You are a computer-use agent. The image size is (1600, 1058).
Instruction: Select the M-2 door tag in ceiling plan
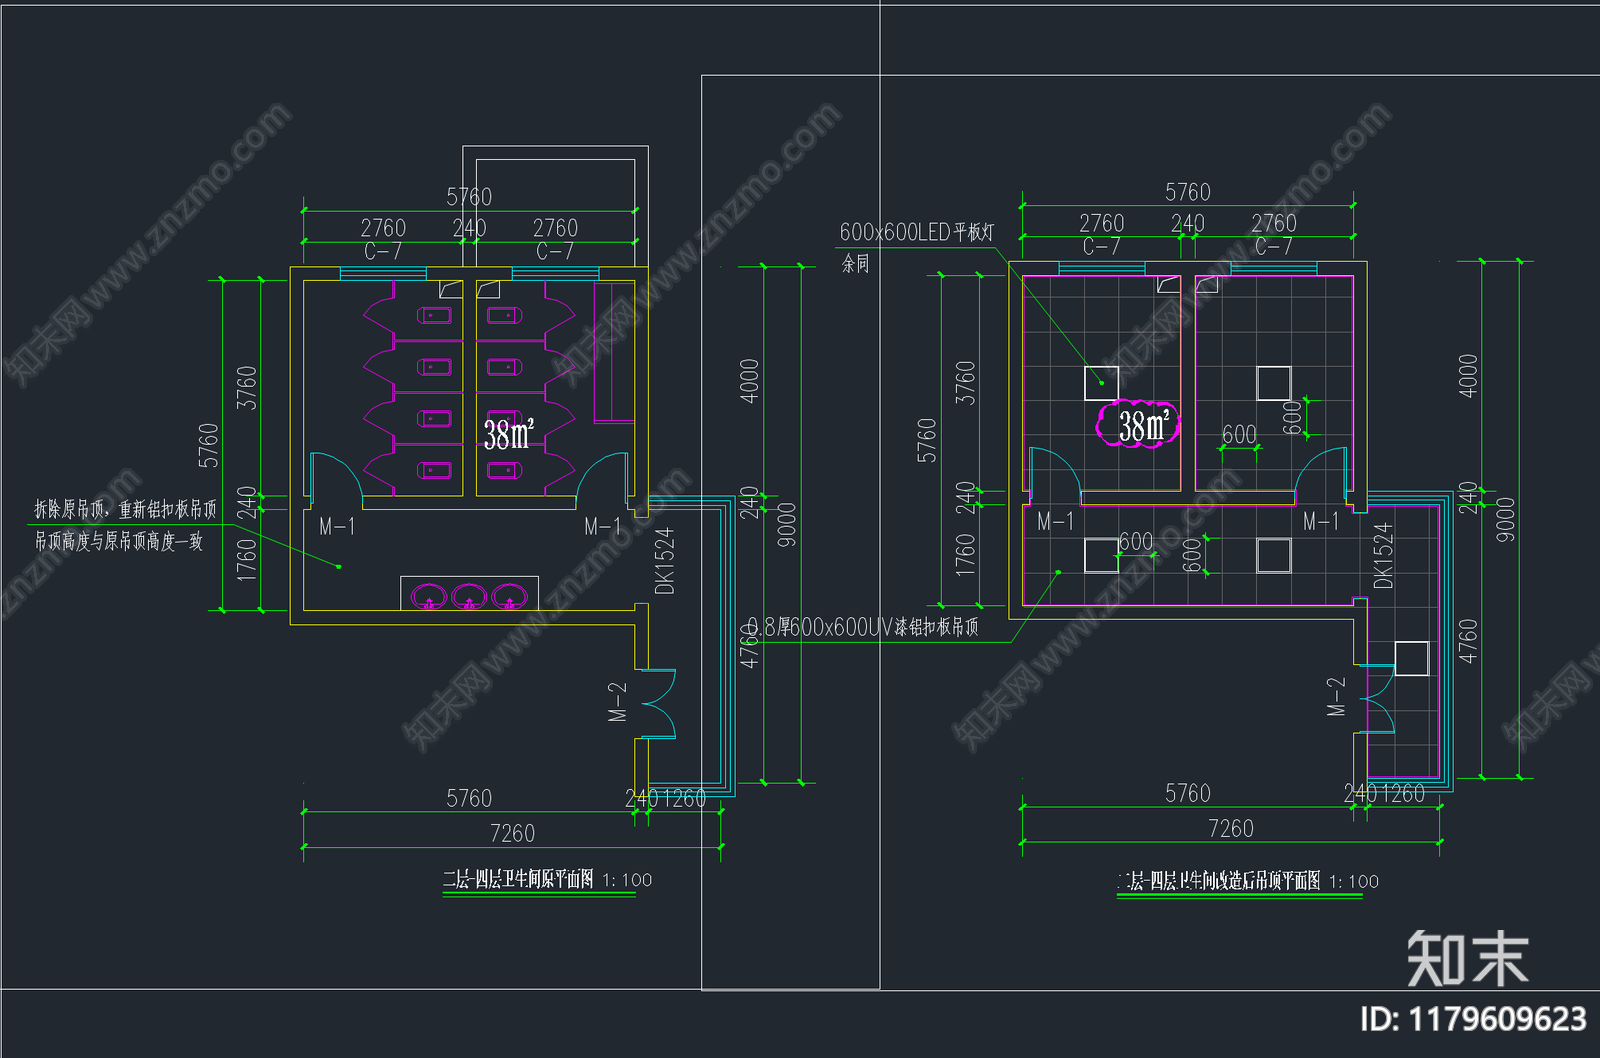click(x=1336, y=697)
